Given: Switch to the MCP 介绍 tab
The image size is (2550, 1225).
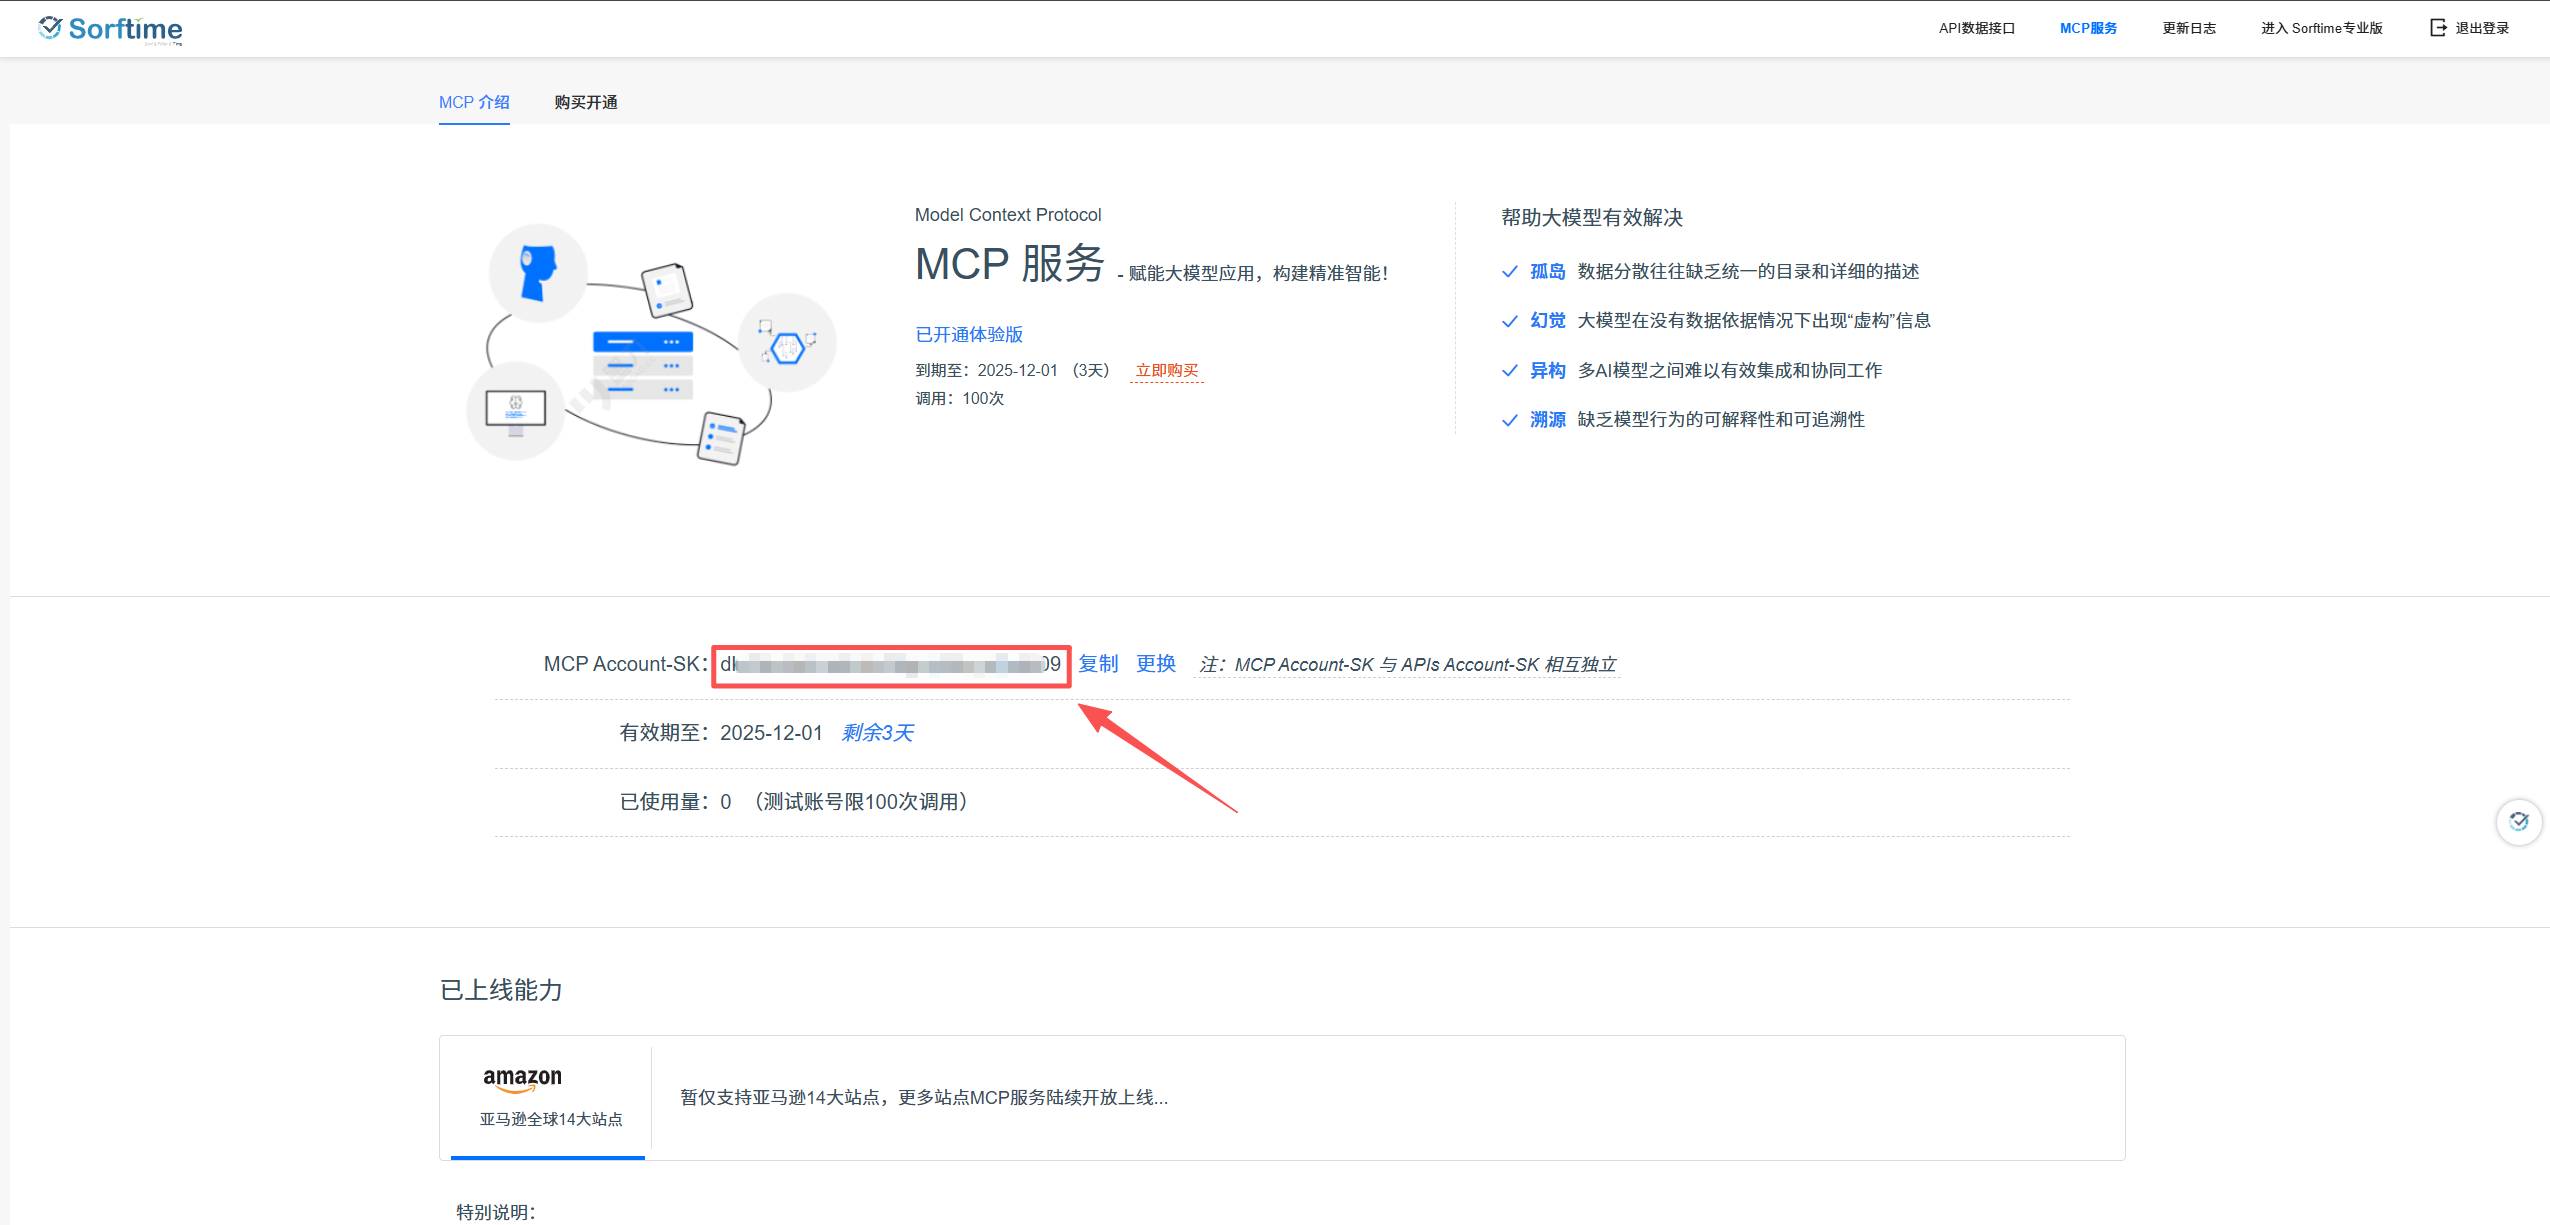Looking at the screenshot, I should [474, 102].
